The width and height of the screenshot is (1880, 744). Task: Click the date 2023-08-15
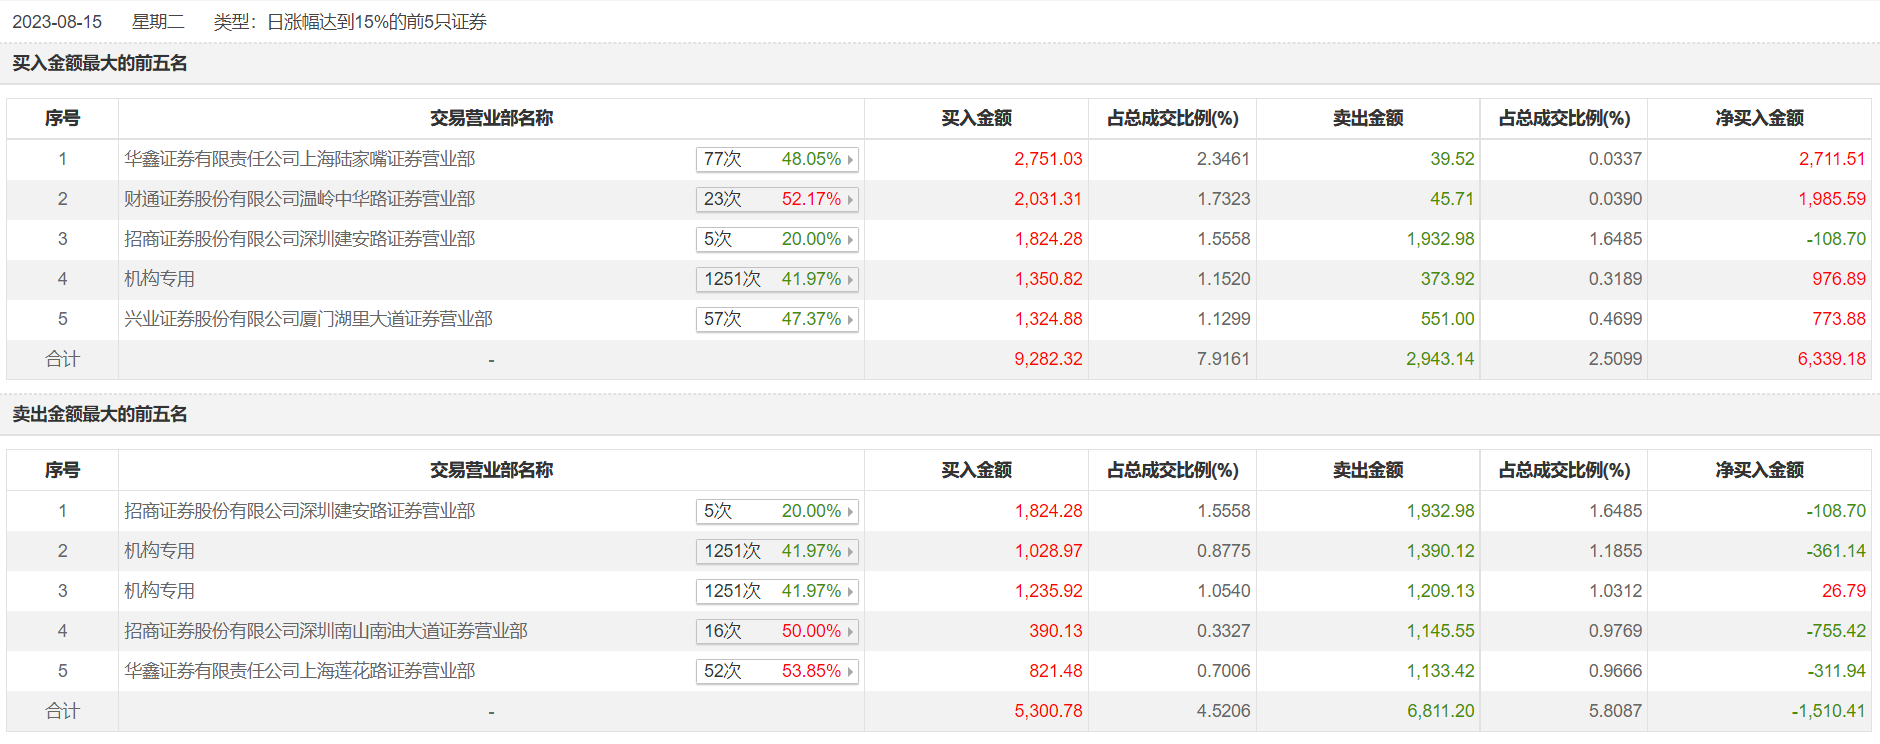coord(57,22)
